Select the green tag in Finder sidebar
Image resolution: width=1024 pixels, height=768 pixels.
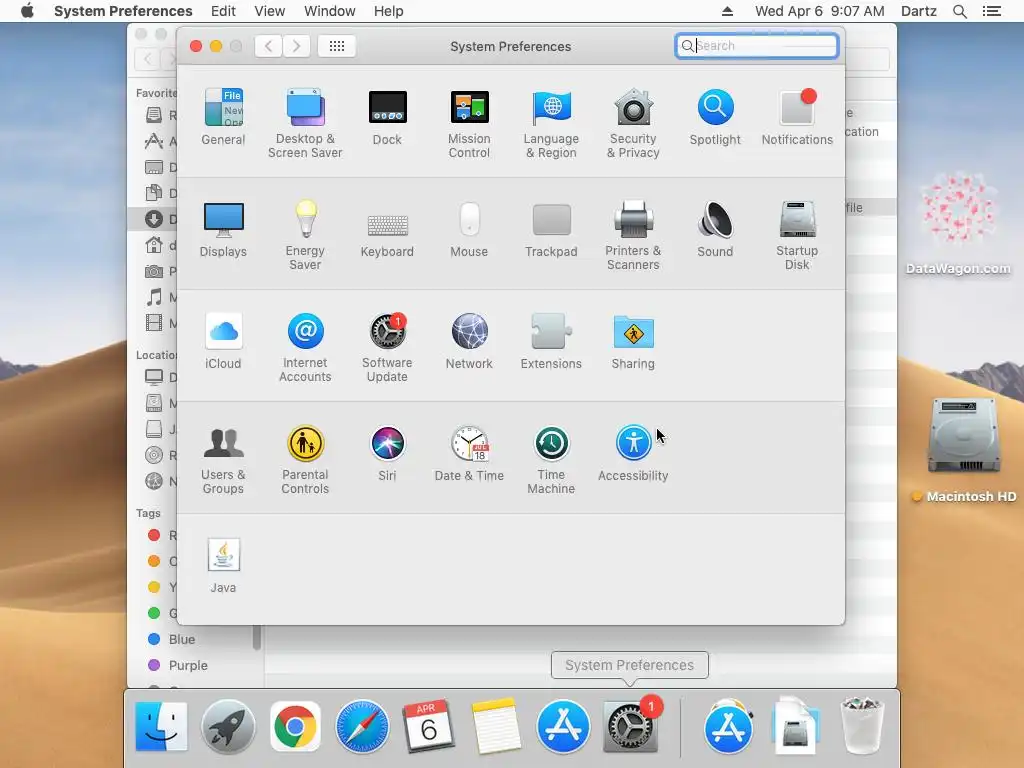(154, 613)
